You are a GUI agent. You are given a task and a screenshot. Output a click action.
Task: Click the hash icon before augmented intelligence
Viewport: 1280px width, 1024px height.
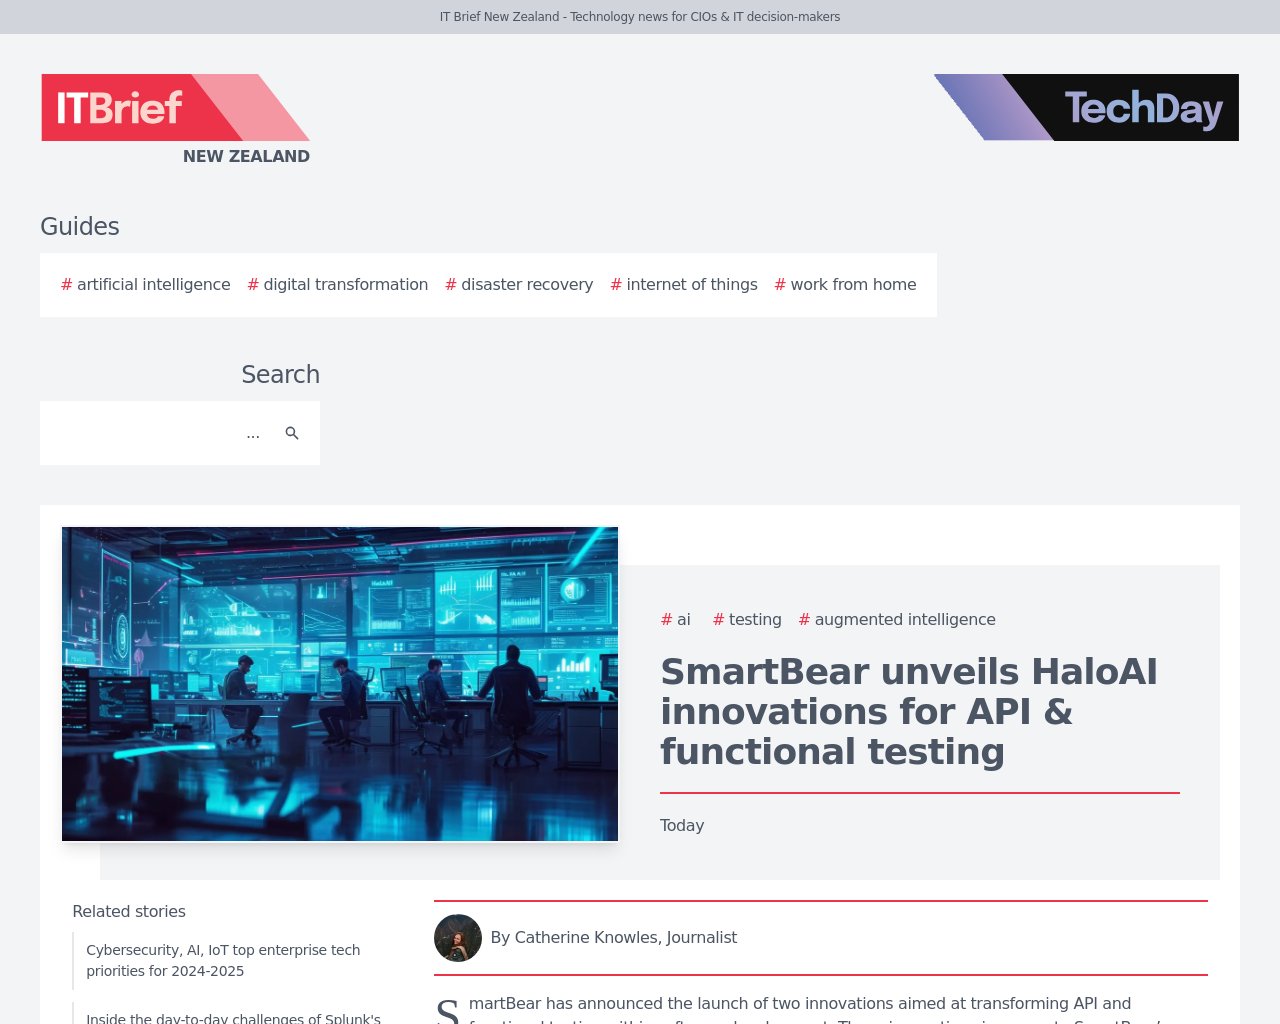pyautogui.click(x=803, y=620)
